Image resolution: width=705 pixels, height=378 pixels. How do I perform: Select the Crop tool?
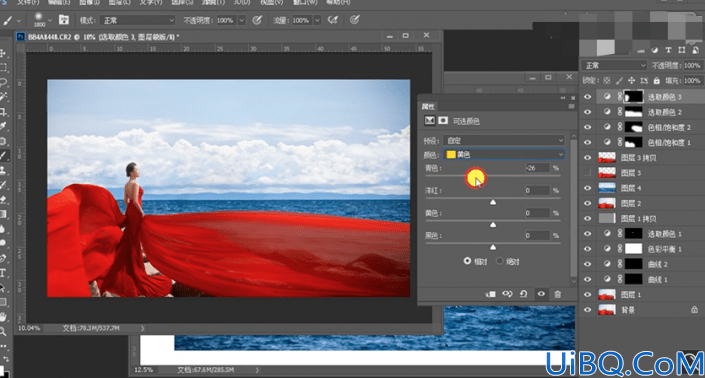(x=3, y=111)
